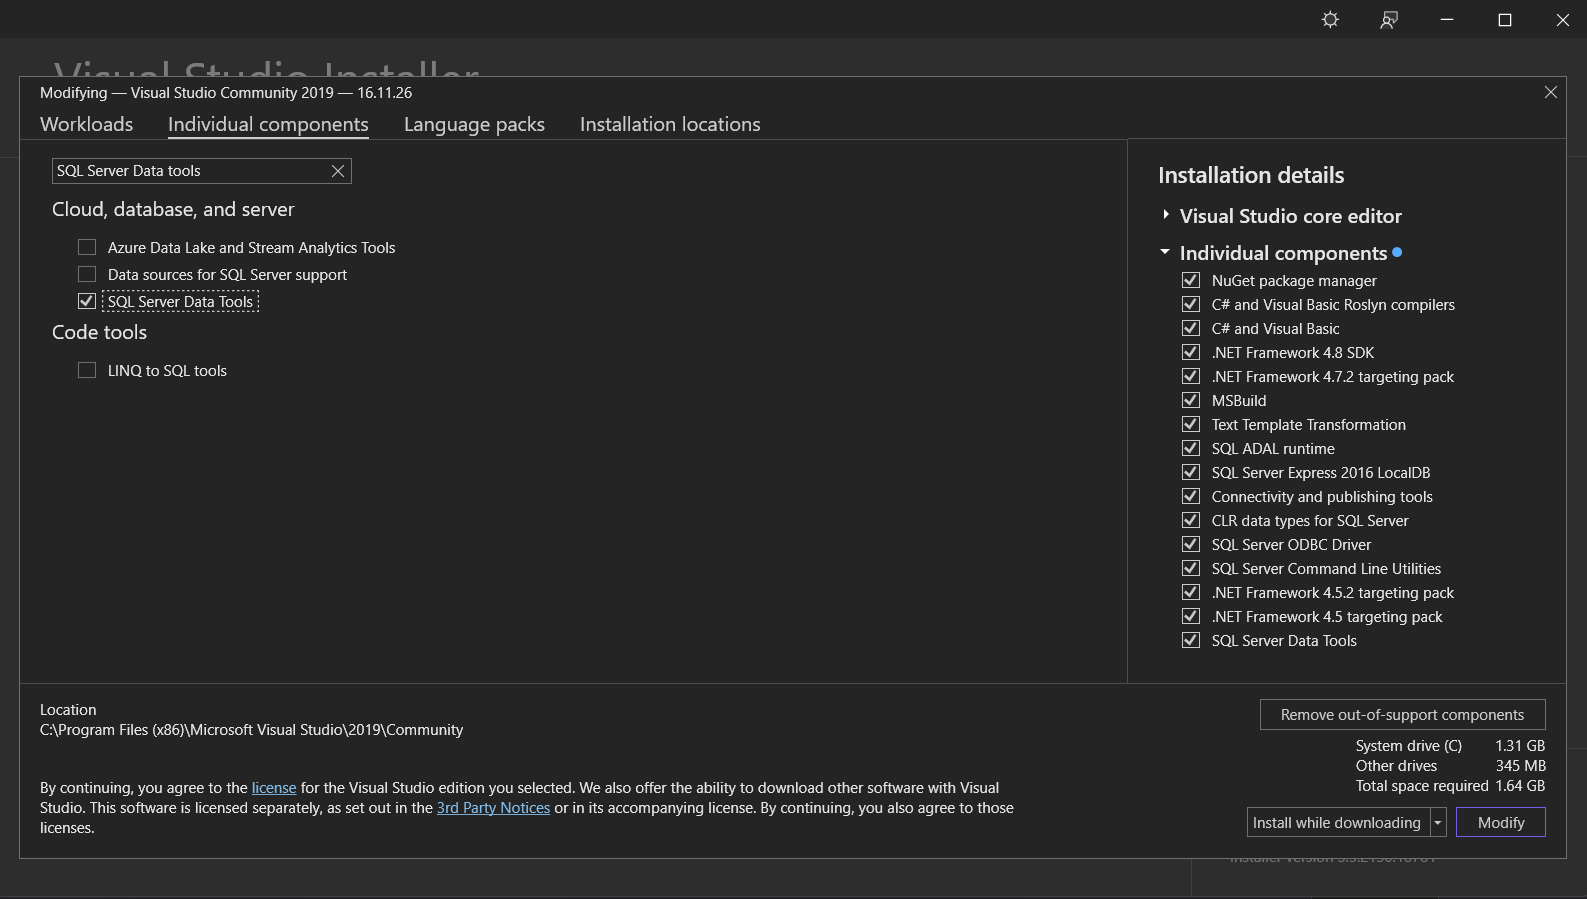
Task: Uncheck SQL Server Express 2016 LocalDB
Action: click(x=1190, y=472)
